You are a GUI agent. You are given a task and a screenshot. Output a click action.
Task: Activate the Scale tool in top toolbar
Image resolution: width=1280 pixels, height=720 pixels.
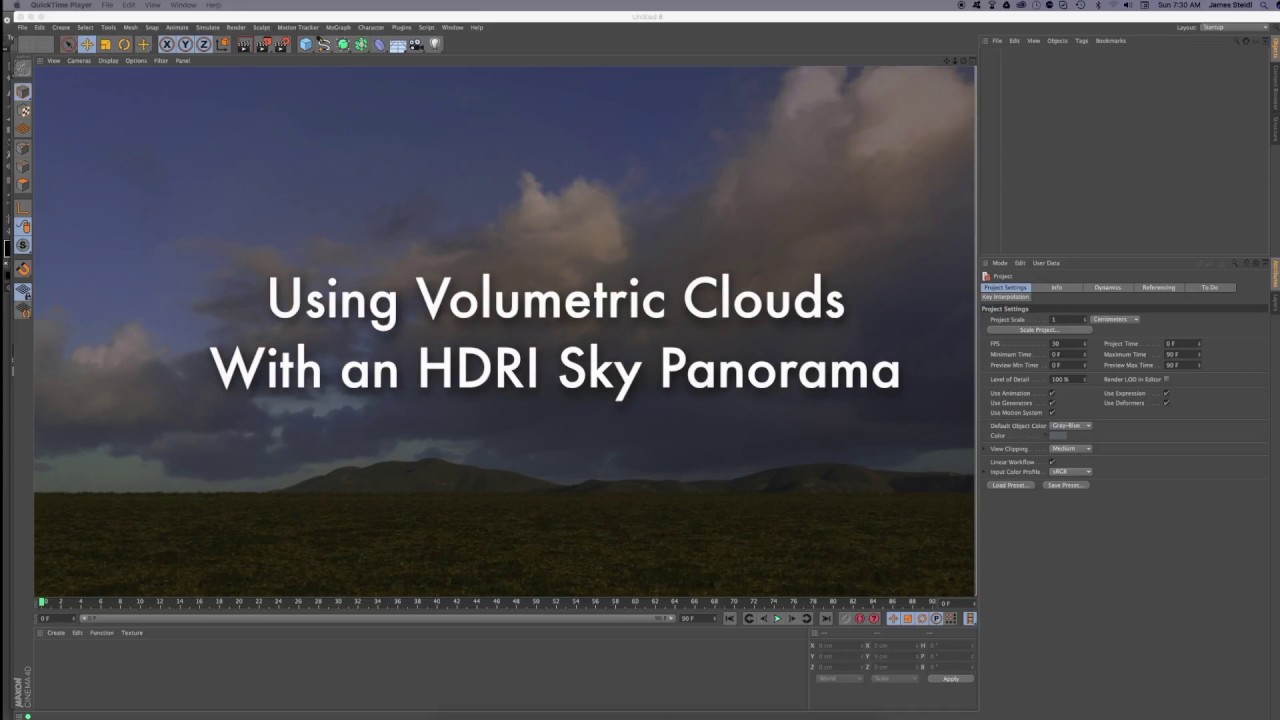(x=106, y=44)
